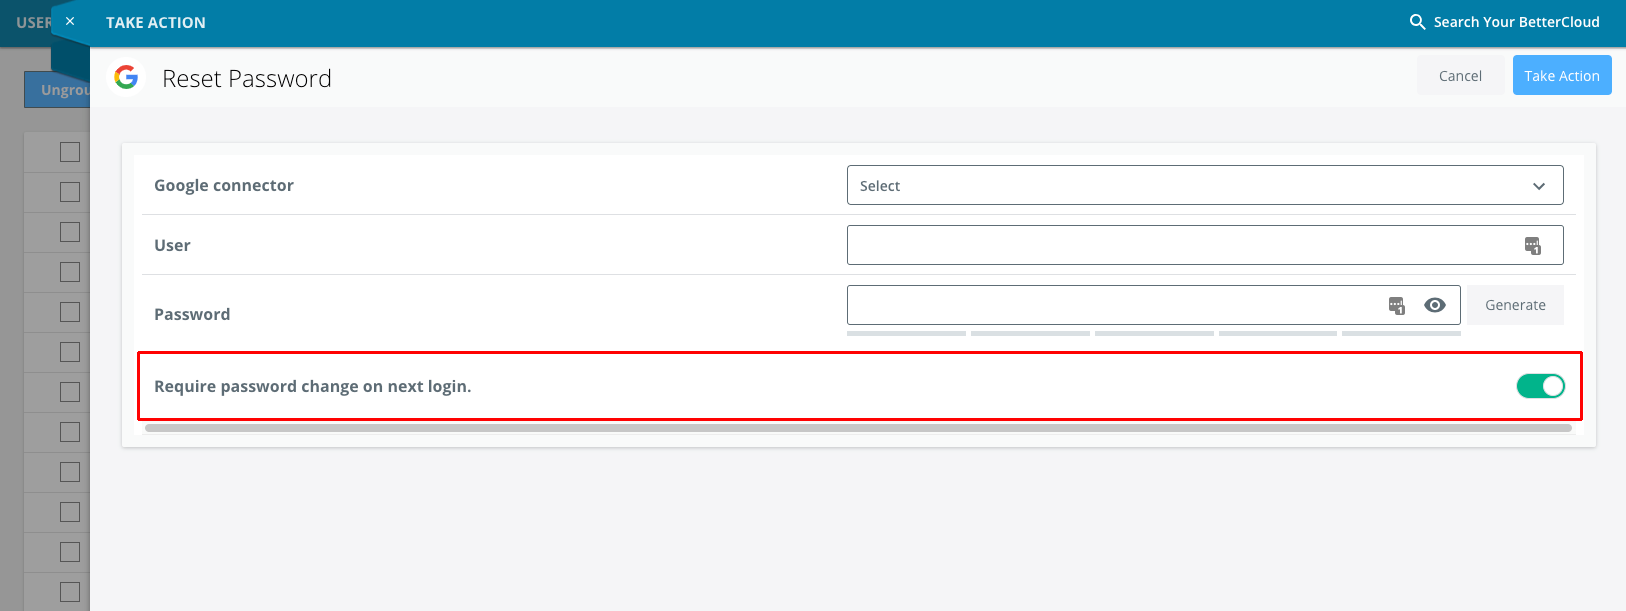This screenshot has height=611, width=1626.
Task: Click the Search Your BetterCloud text
Action: (1516, 22)
